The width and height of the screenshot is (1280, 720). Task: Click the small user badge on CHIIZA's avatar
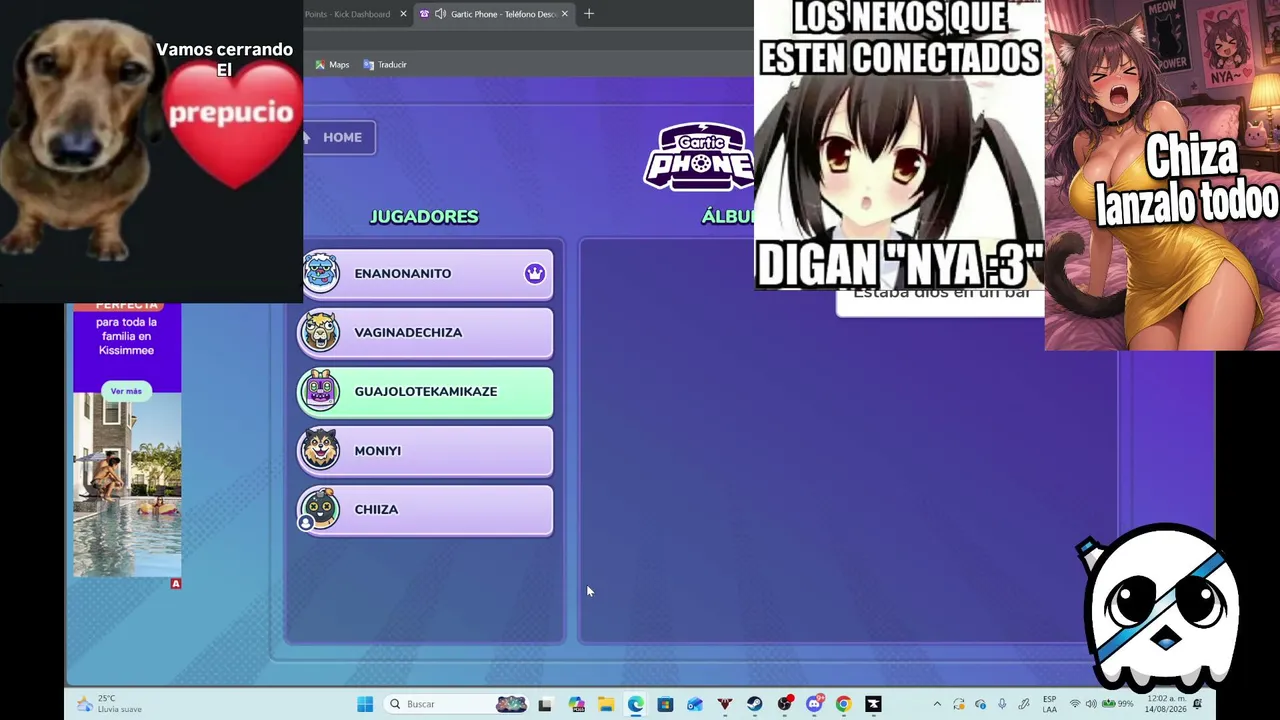tap(306, 523)
